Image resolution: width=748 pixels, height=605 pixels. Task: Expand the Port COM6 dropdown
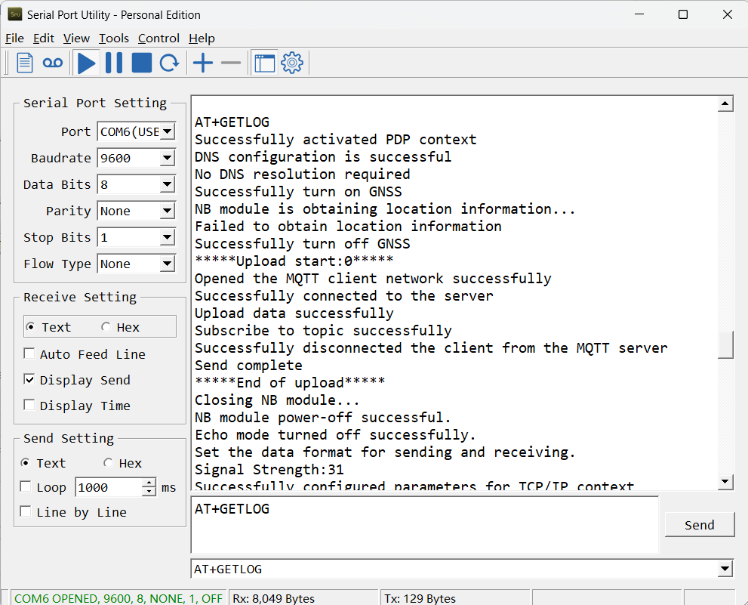tap(167, 132)
